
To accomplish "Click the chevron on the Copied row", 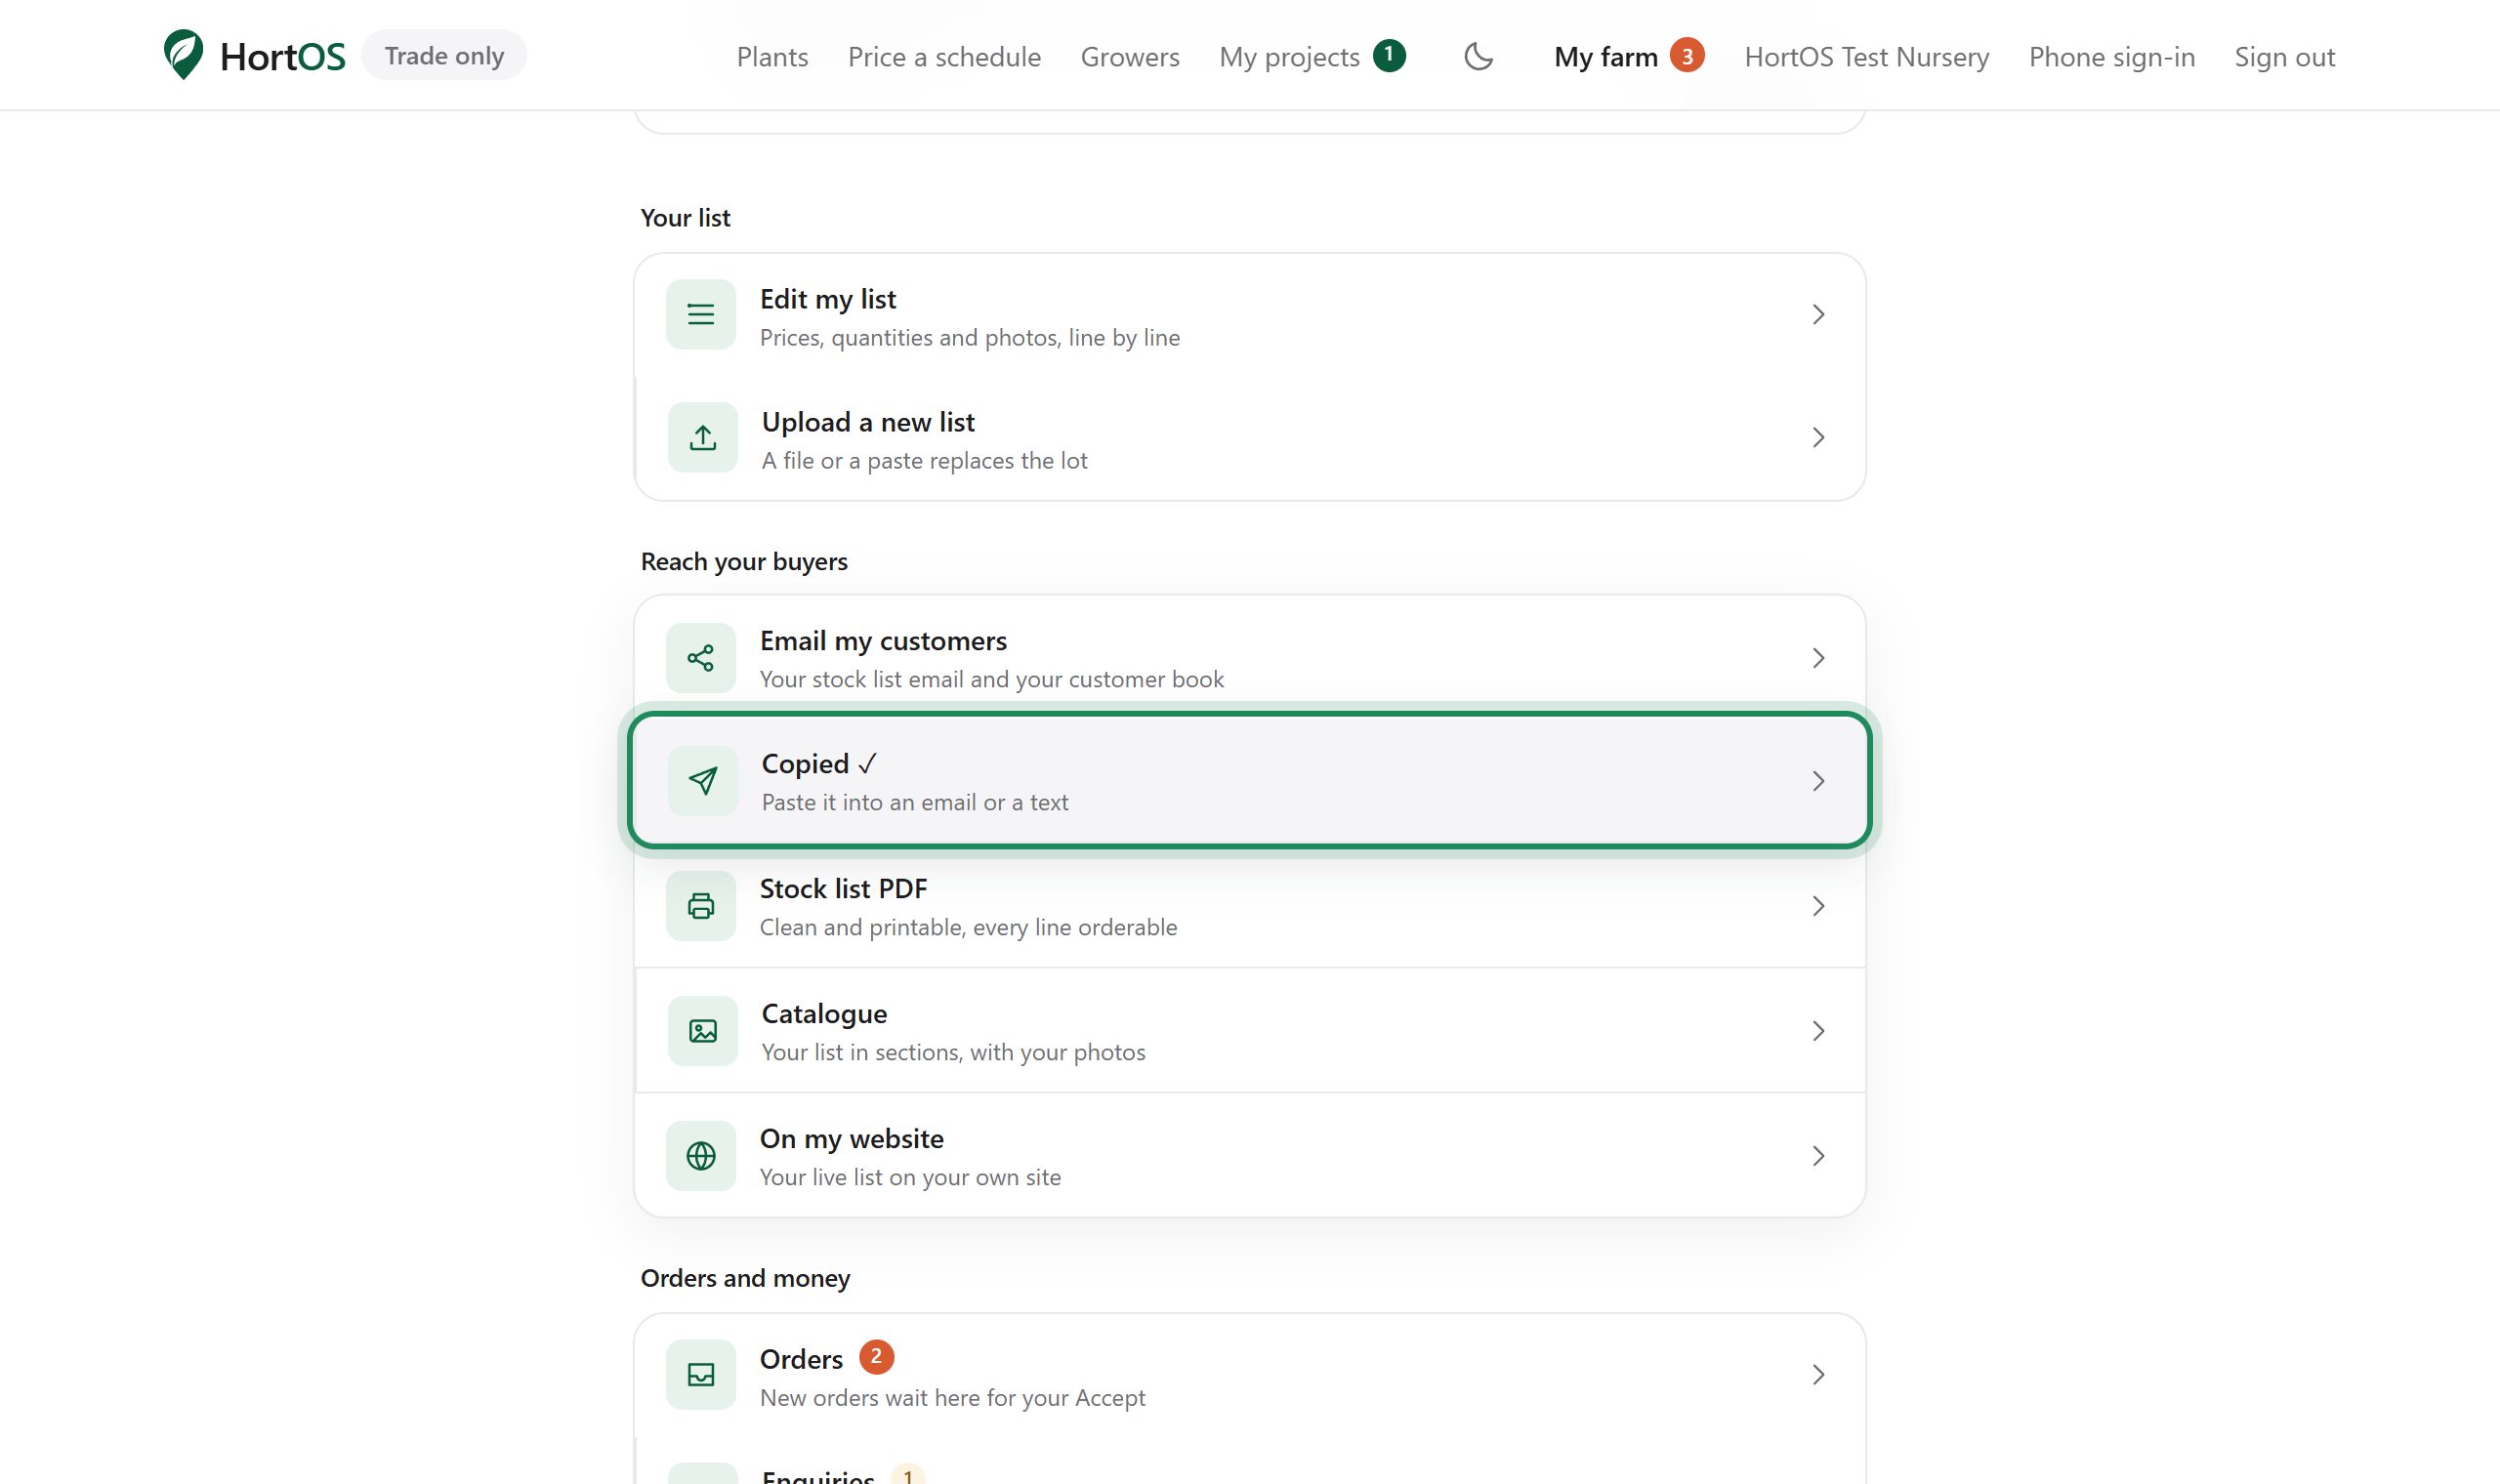I will [1818, 781].
